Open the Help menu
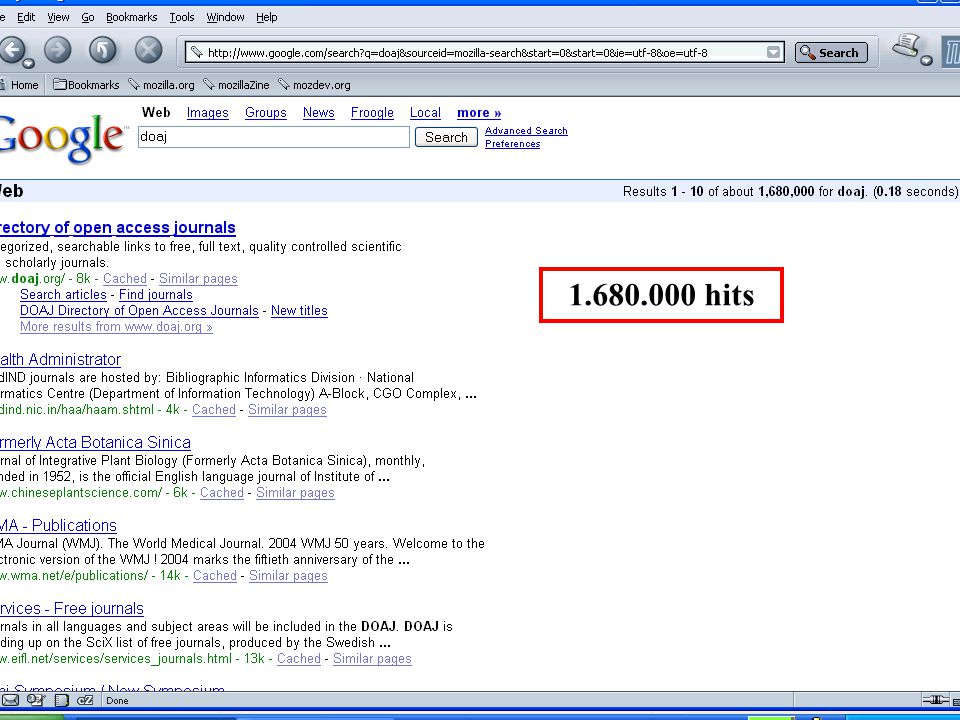The height and width of the screenshot is (720, 960). click(x=266, y=17)
